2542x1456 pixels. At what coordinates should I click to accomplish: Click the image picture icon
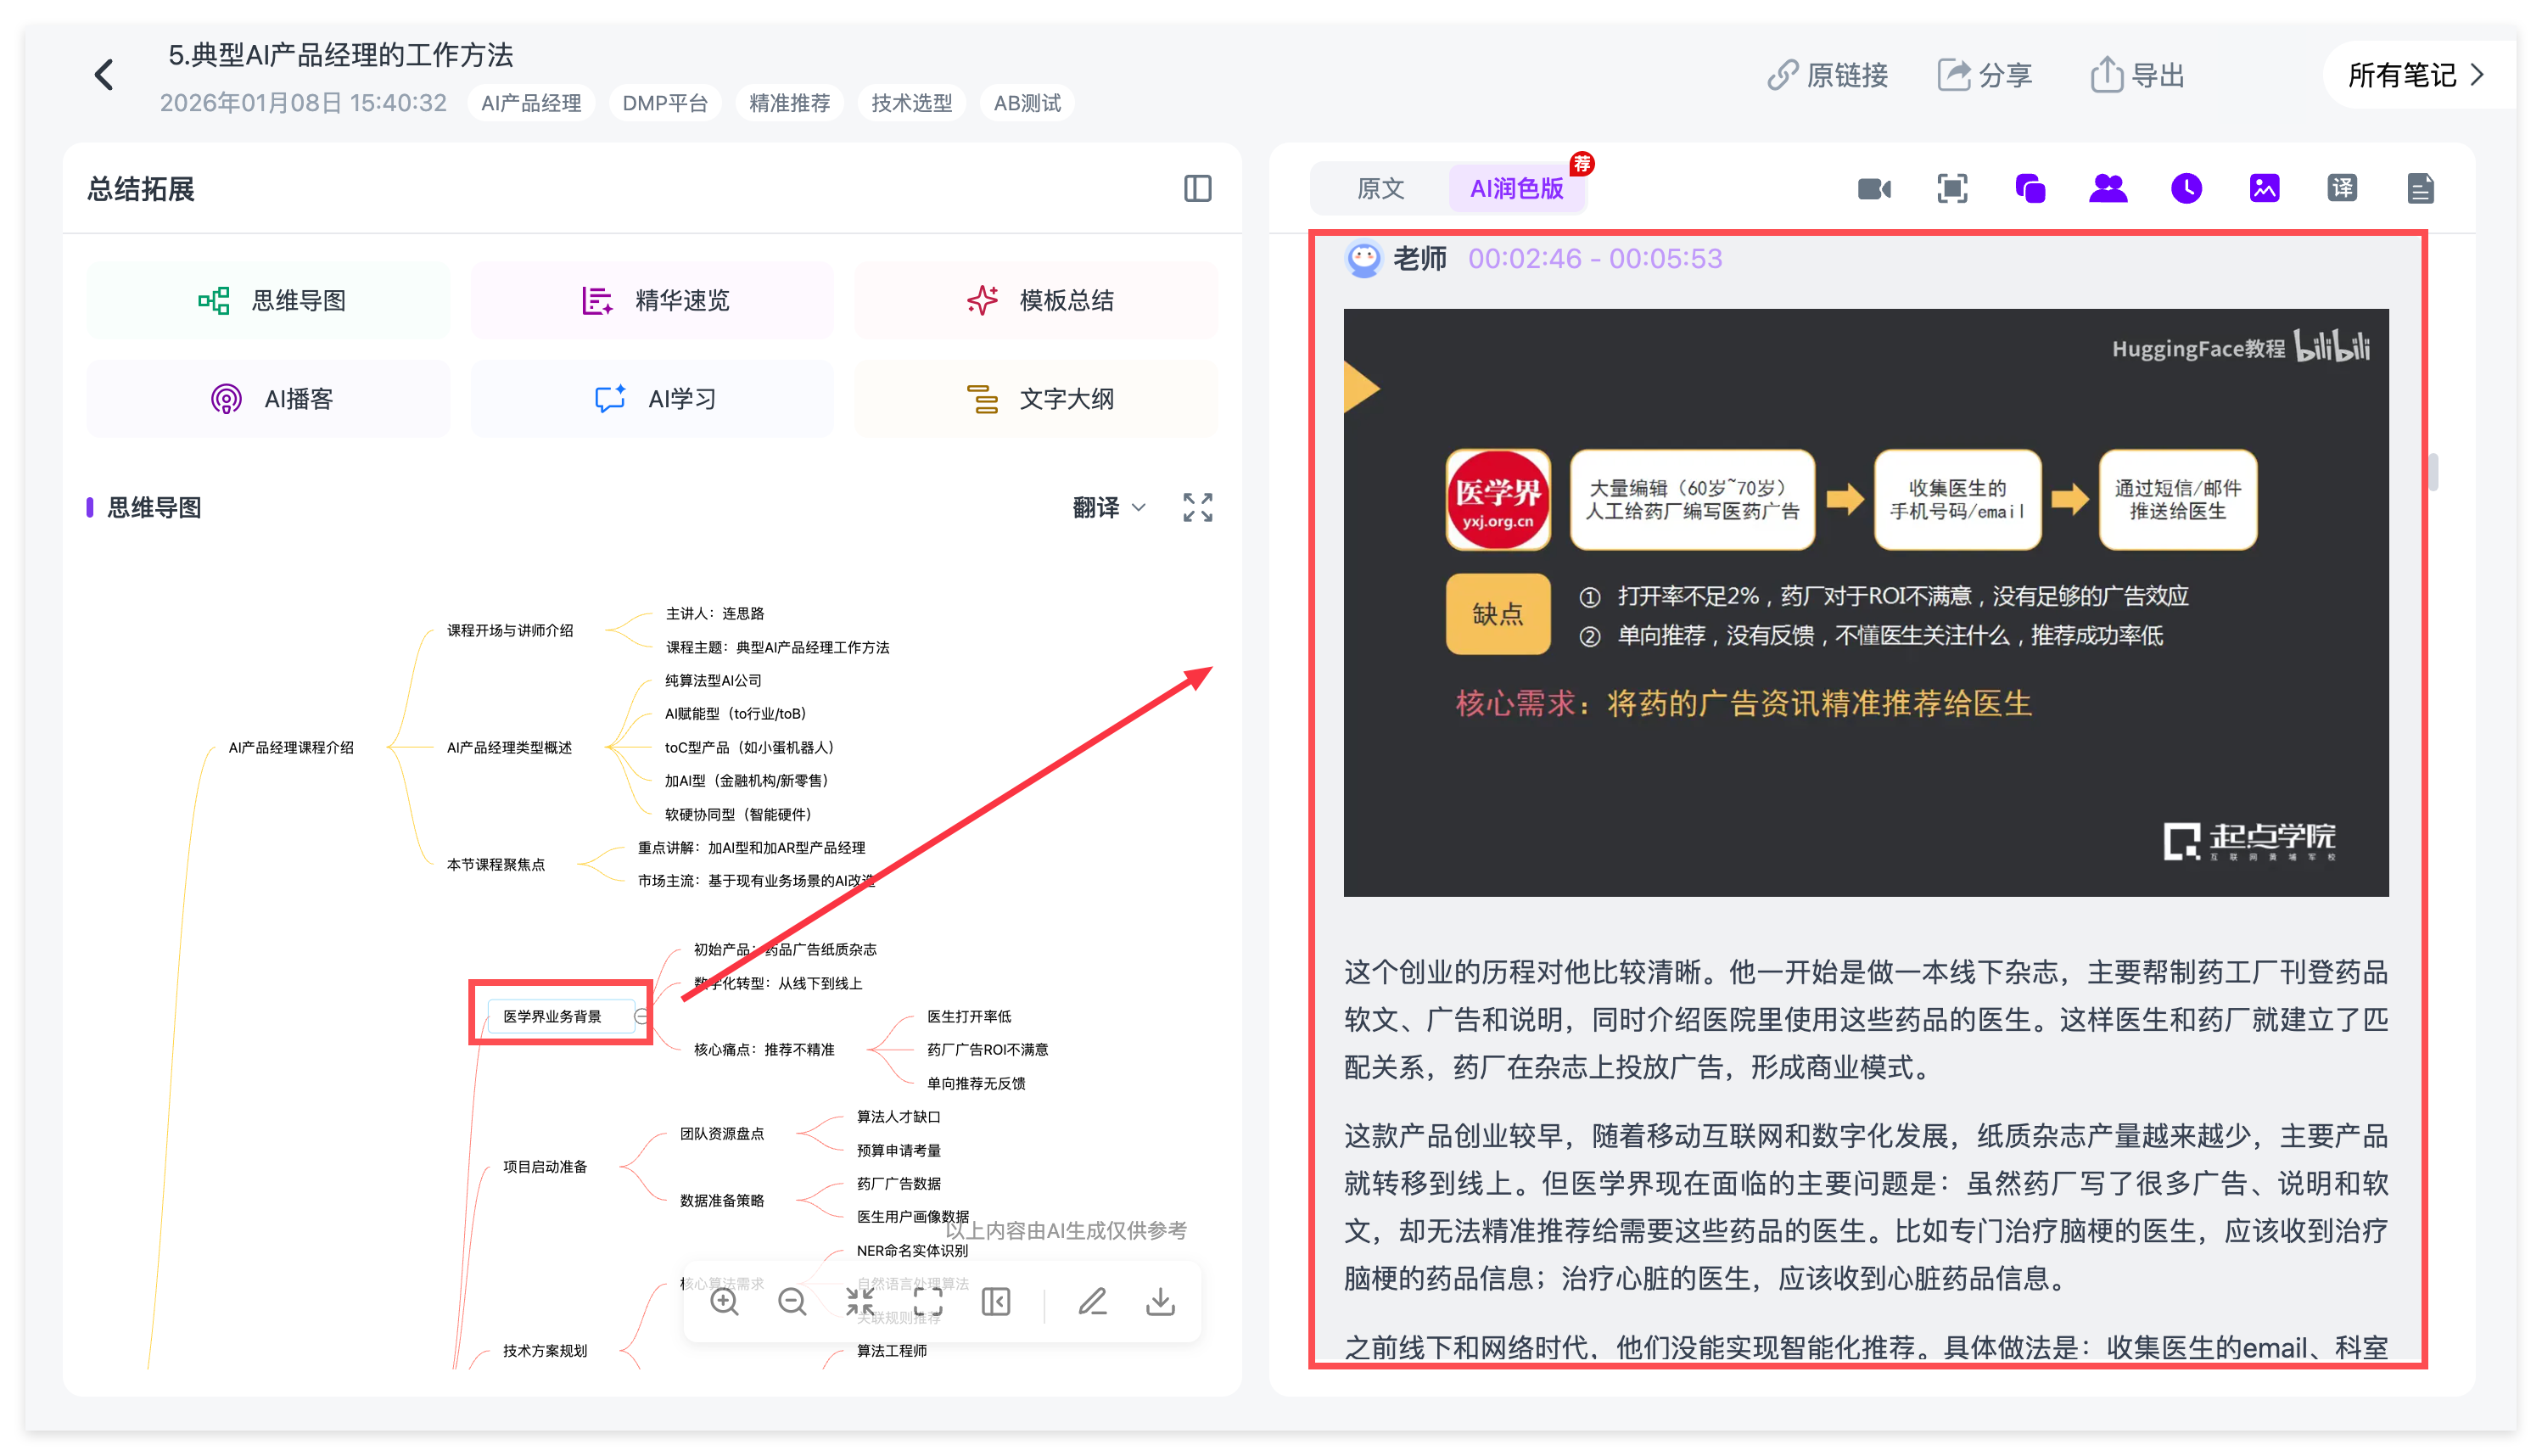(2264, 188)
